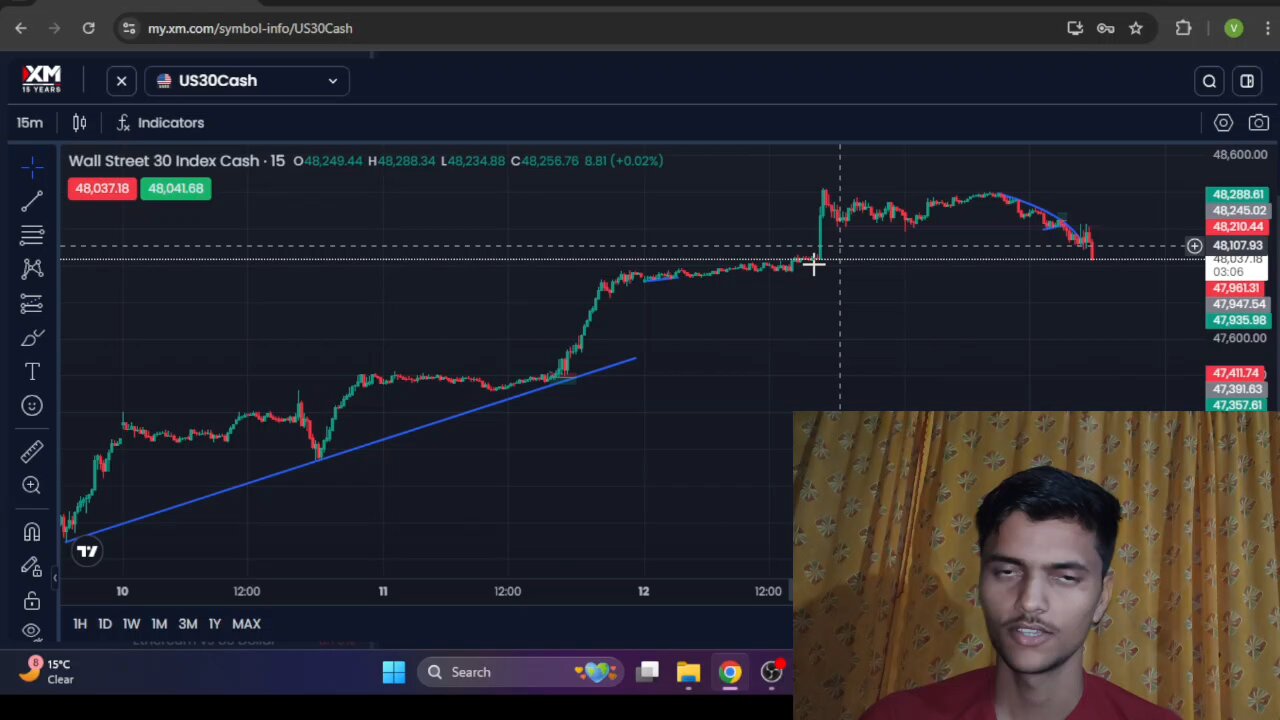Reload the browser page

point(88,28)
